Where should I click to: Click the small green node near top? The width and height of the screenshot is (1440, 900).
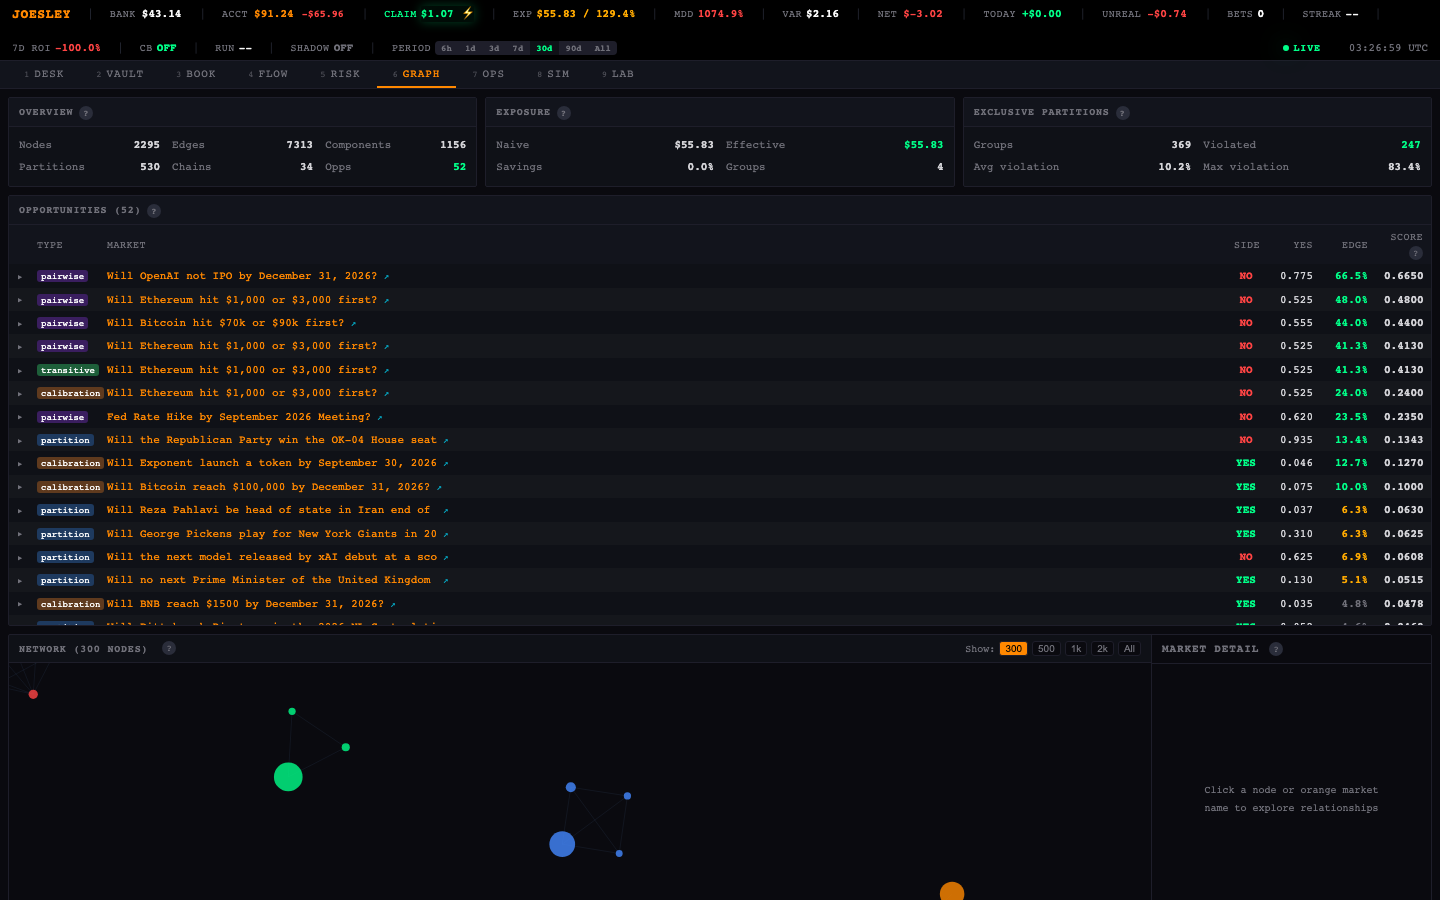coord(292,712)
